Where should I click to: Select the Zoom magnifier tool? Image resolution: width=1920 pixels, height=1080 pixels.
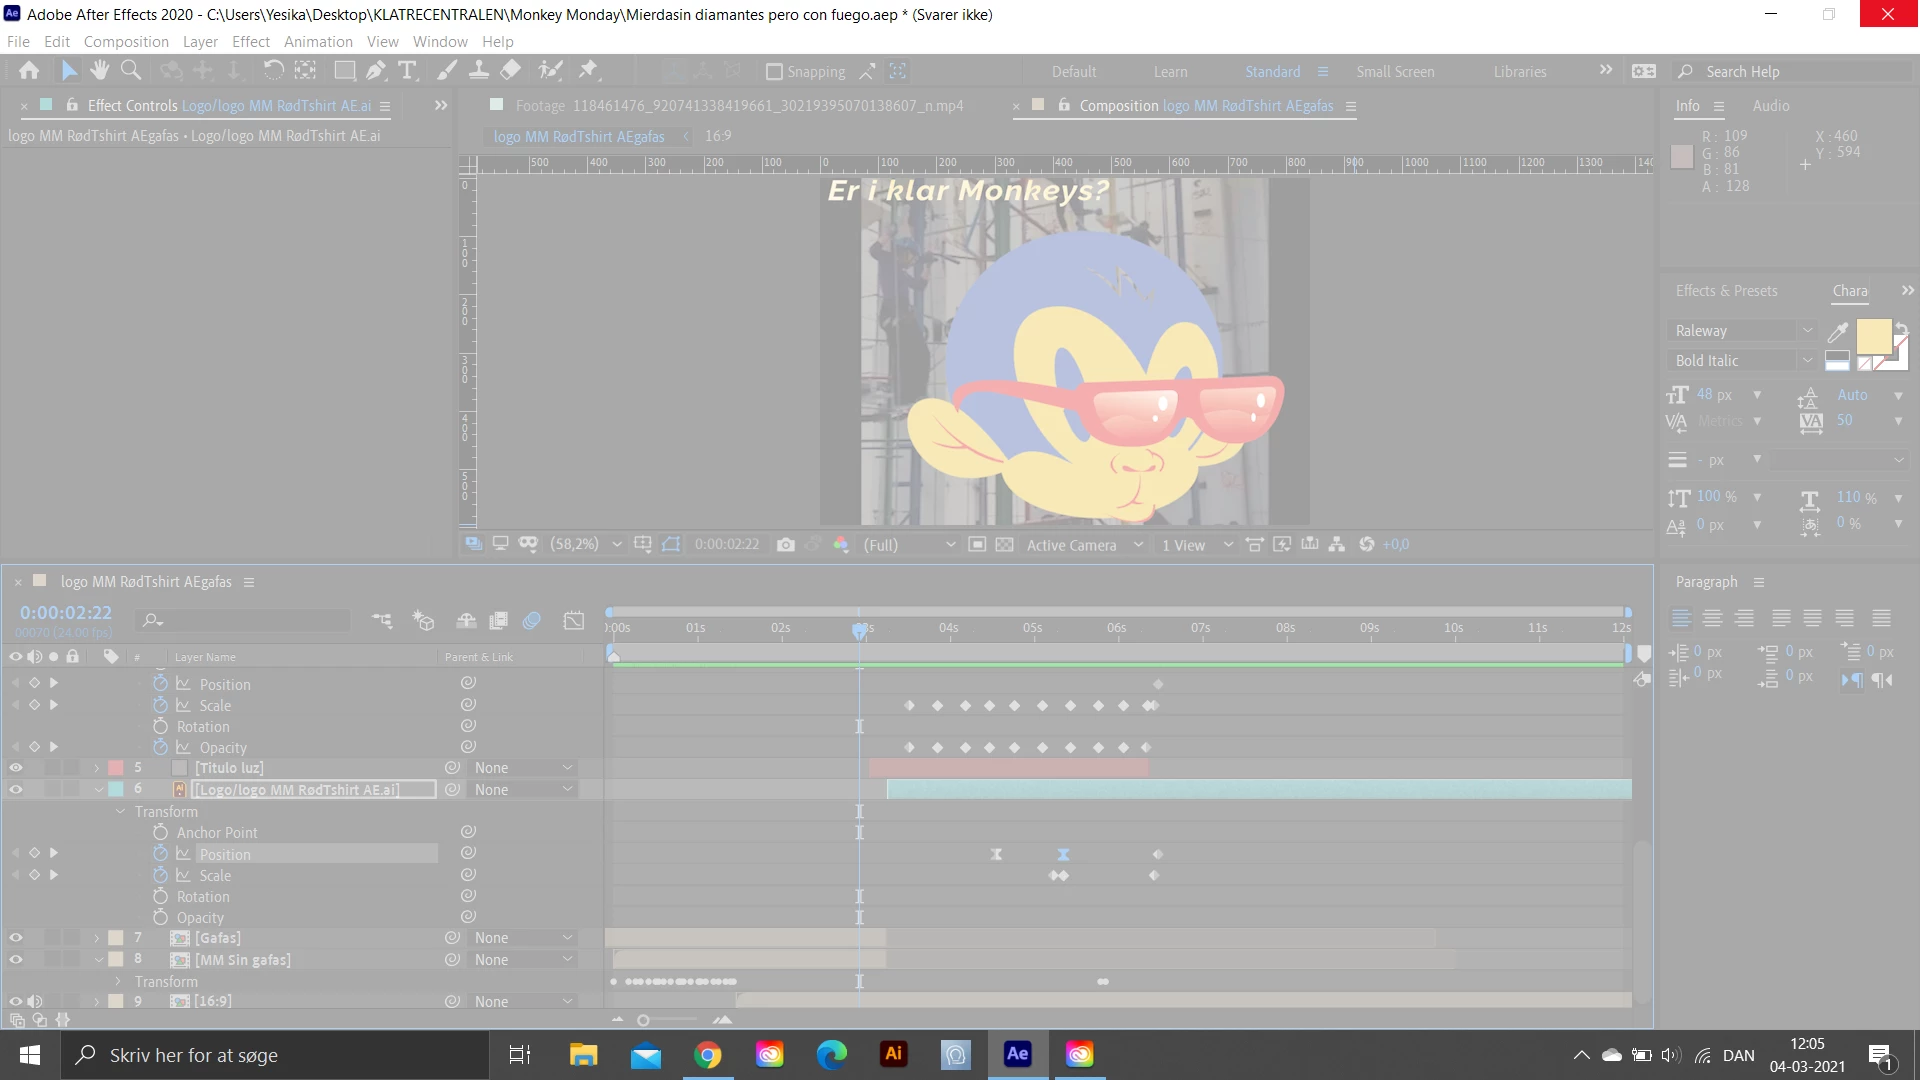click(x=131, y=70)
